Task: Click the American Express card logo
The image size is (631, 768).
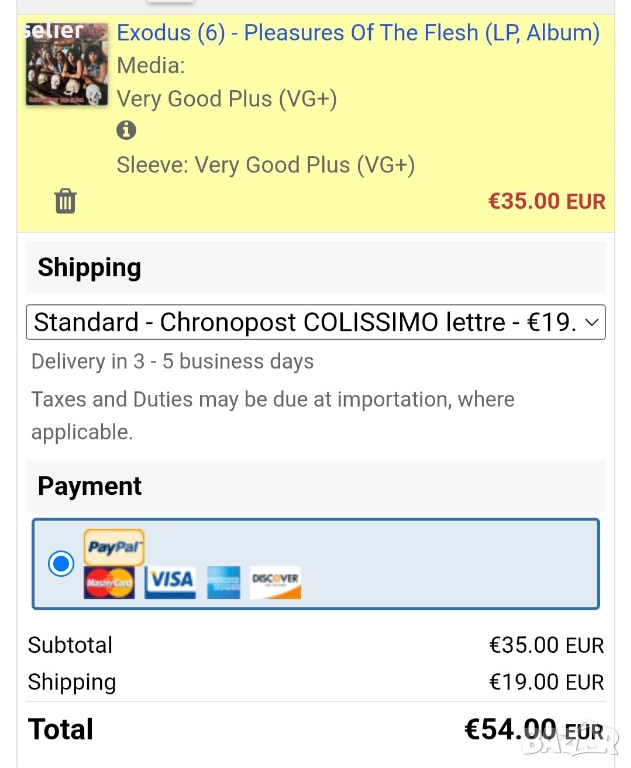Action: pyautogui.click(x=224, y=582)
